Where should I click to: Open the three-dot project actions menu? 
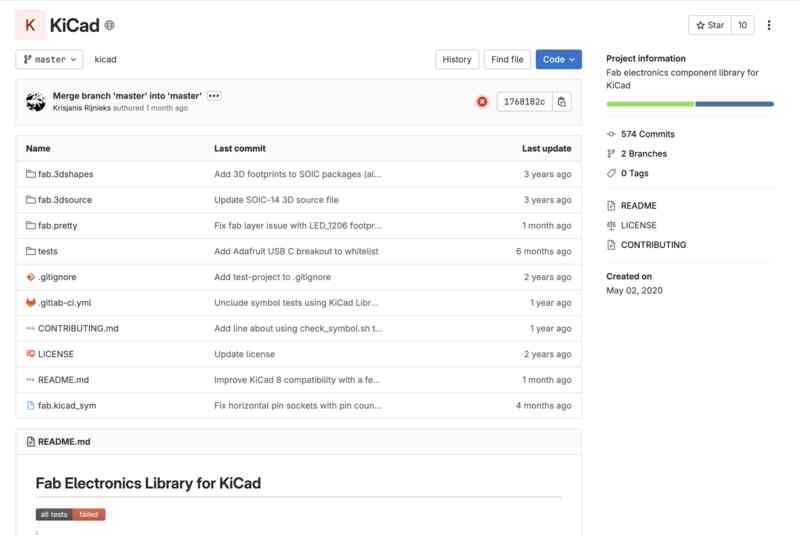pos(768,25)
